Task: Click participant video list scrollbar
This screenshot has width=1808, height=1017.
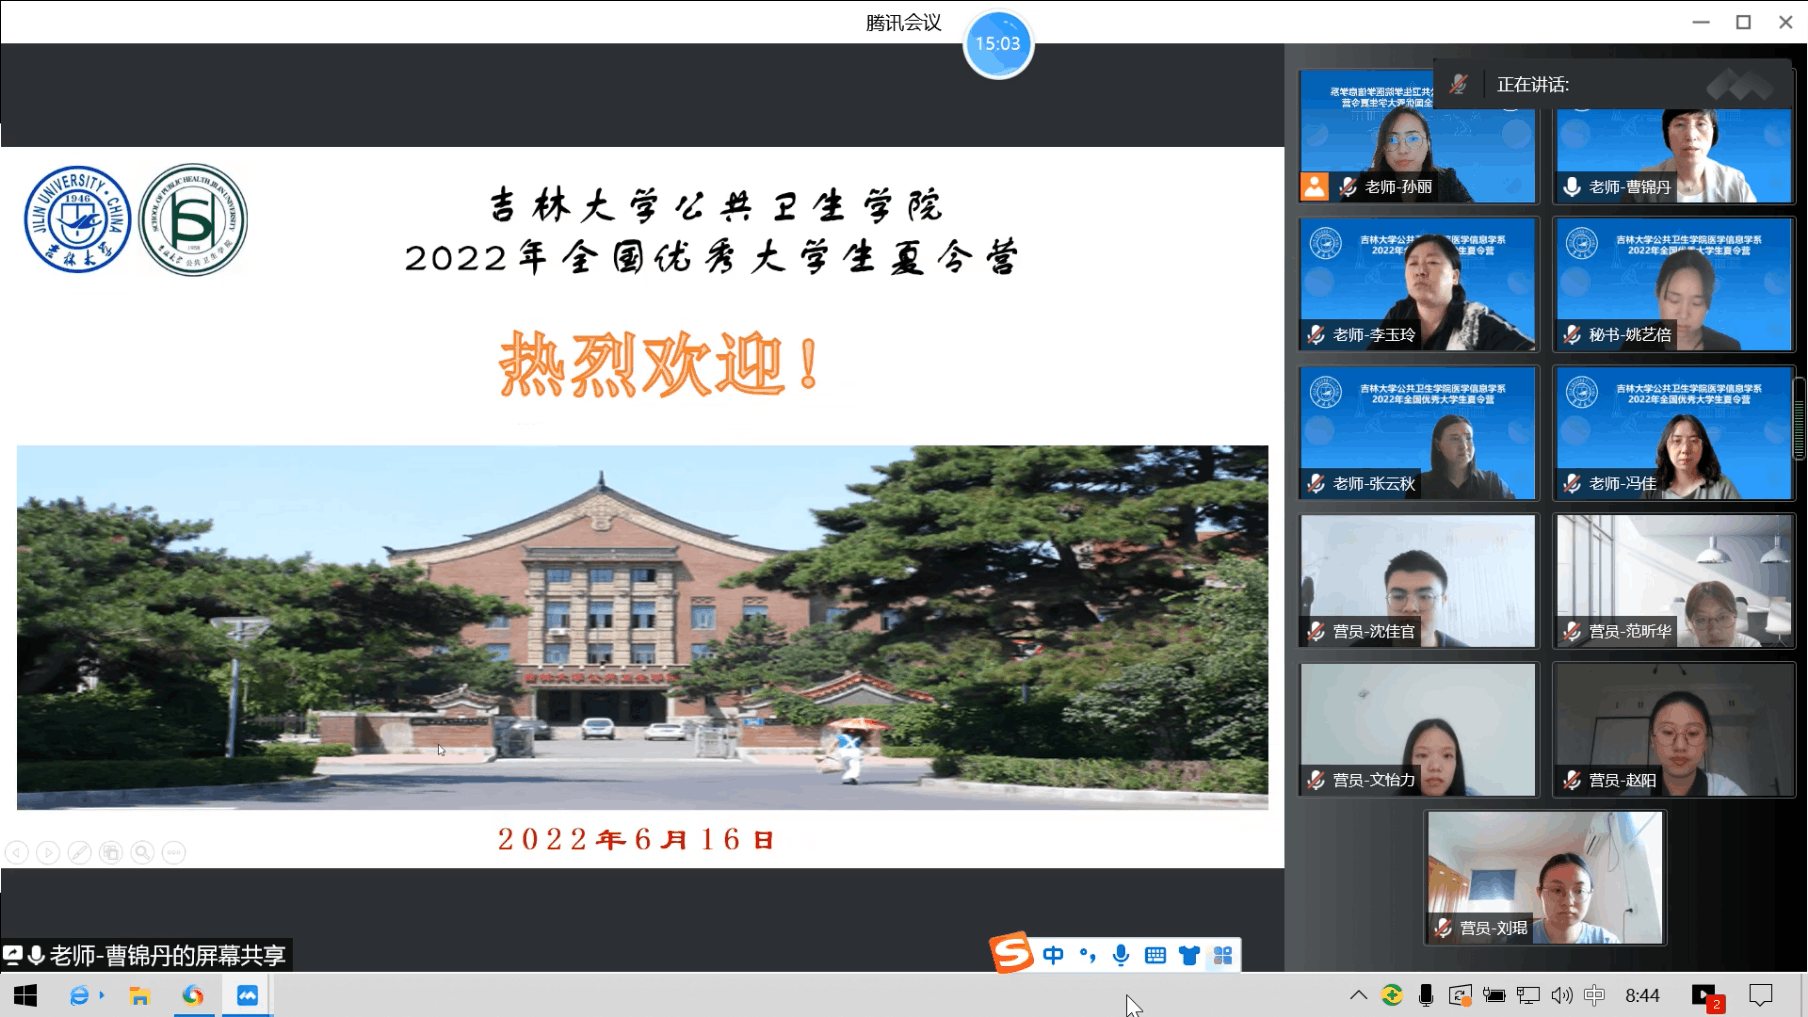Action: (x=1799, y=420)
